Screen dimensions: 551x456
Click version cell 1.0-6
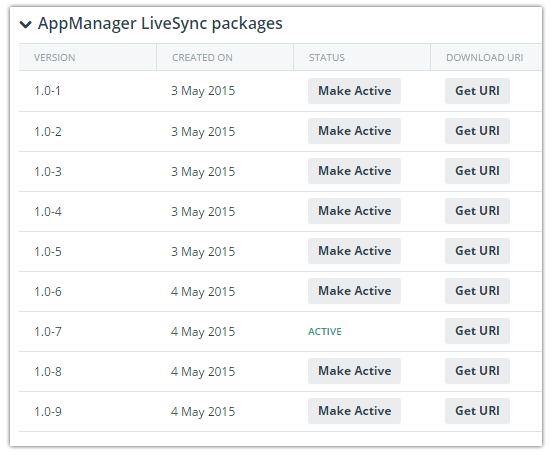pyautogui.click(x=47, y=292)
